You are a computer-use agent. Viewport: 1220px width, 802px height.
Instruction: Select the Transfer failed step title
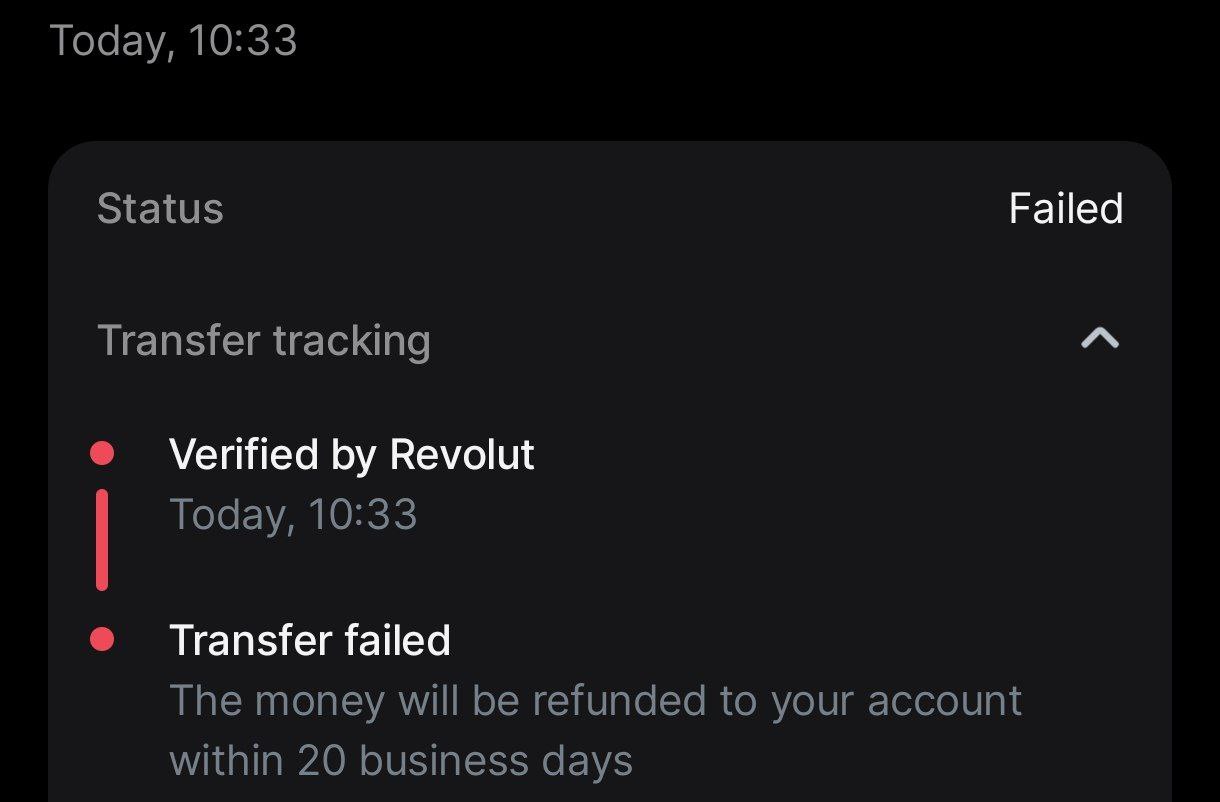[x=310, y=640]
